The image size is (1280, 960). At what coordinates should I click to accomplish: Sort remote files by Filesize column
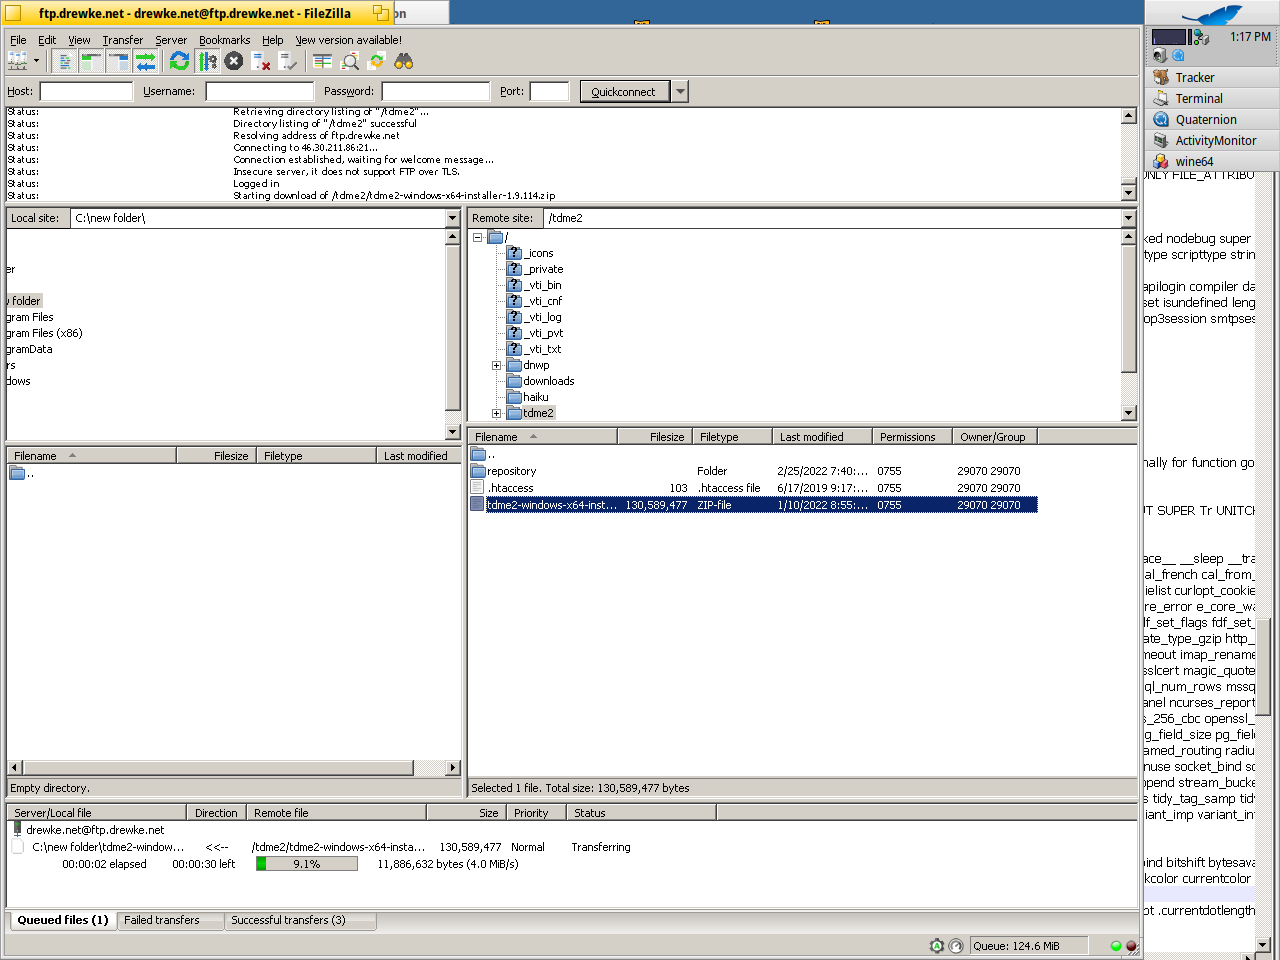click(x=654, y=437)
